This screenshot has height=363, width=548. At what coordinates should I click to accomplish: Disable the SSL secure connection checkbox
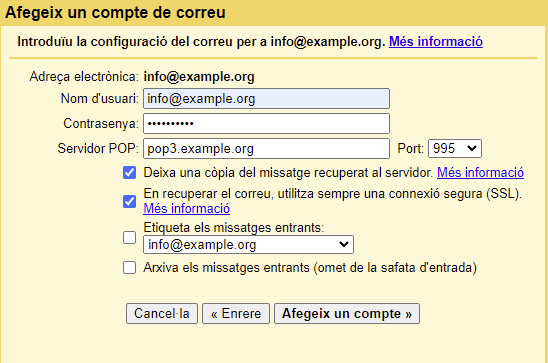[129, 201]
